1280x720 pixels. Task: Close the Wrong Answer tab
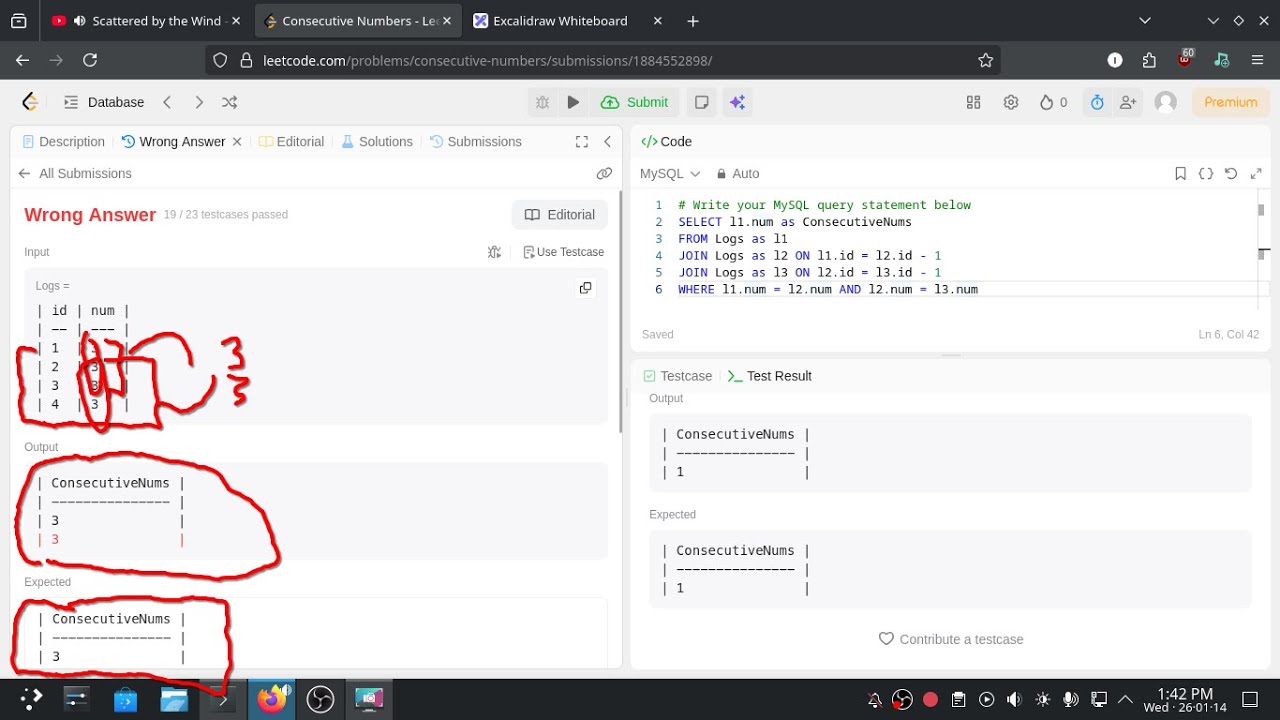tap(237, 142)
